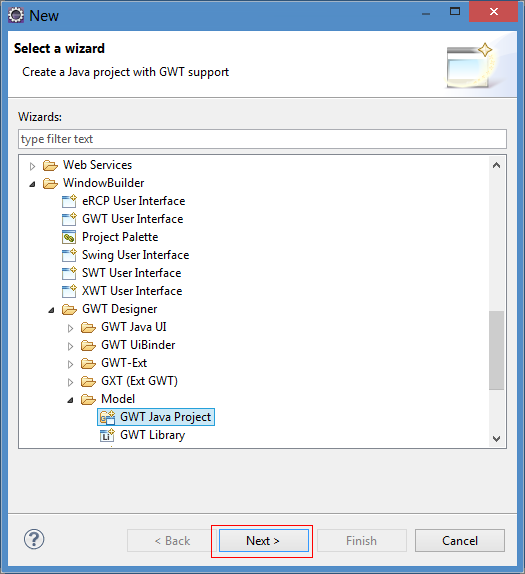Select the GWT Library icon
525x574 pixels.
[x=107, y=435]
